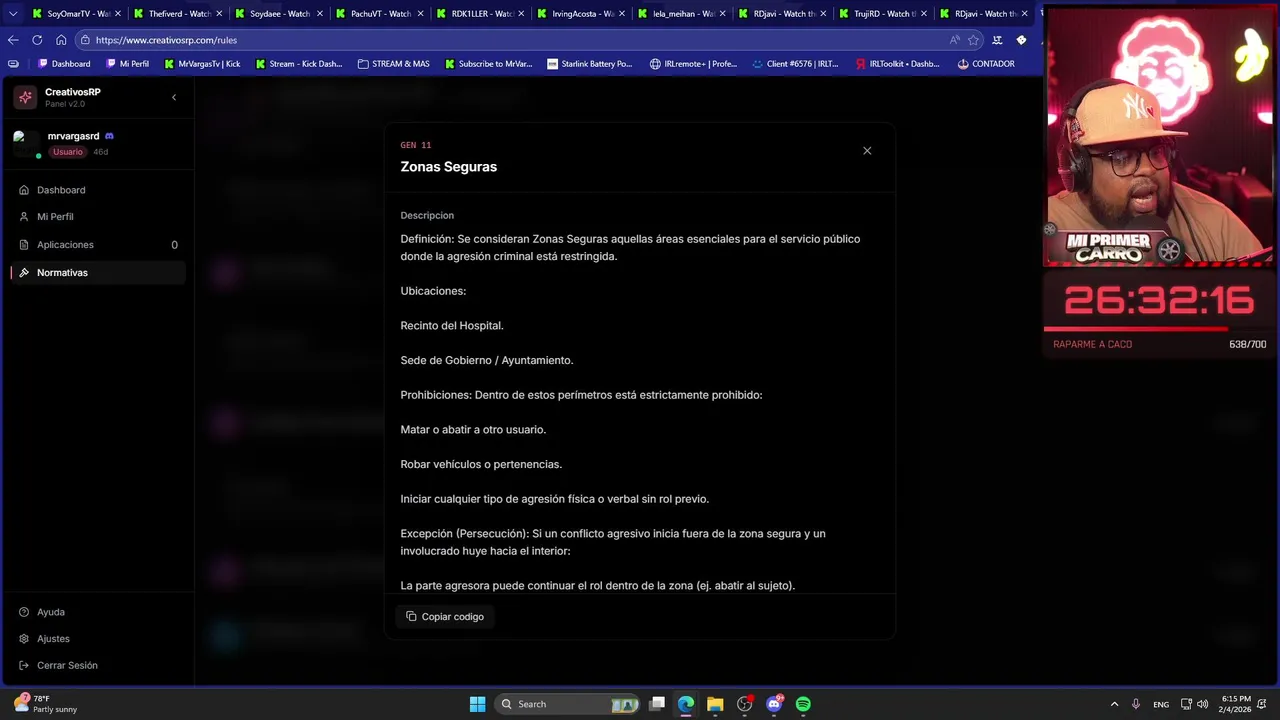This screenshot has height=720, width=1280.
Task: Open the Subscribe to MrVar bookmark
Action: click(487, 64)
